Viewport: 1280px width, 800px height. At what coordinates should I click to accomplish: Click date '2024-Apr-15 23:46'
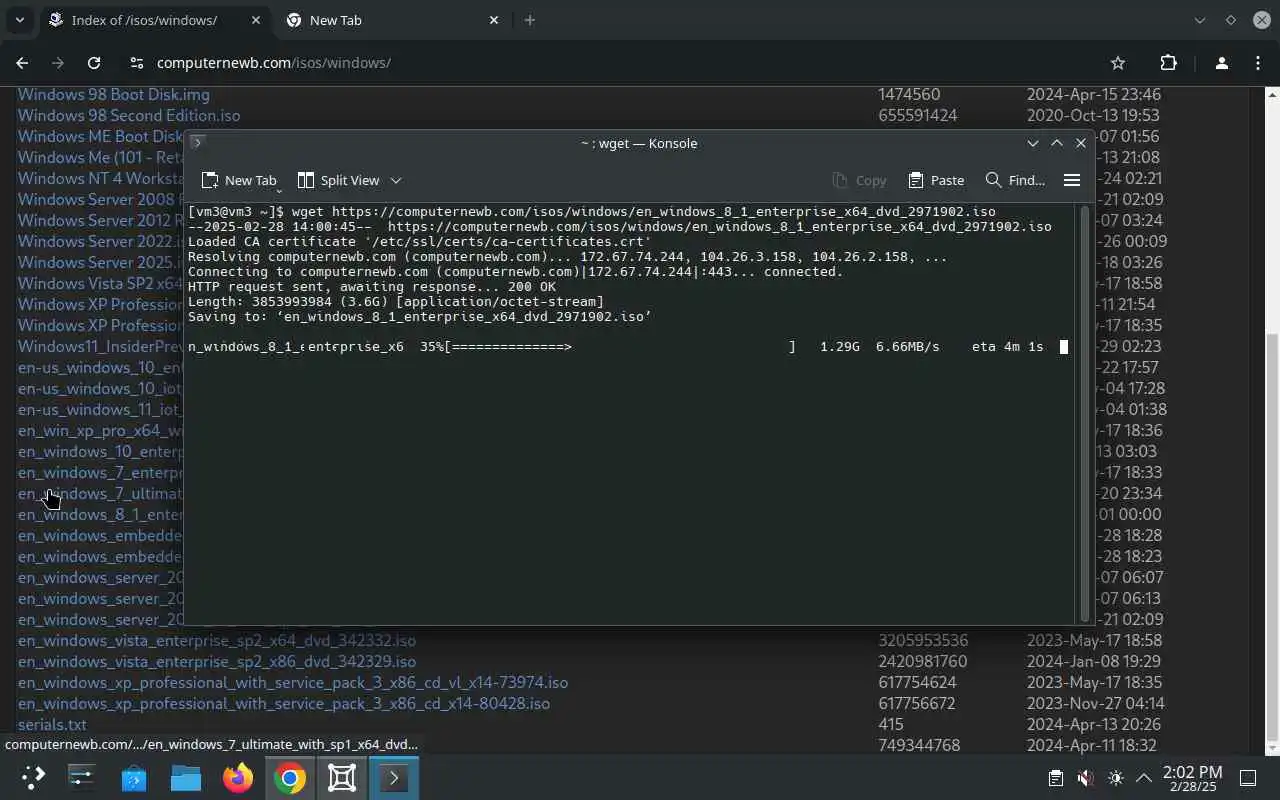point(1094,94)
